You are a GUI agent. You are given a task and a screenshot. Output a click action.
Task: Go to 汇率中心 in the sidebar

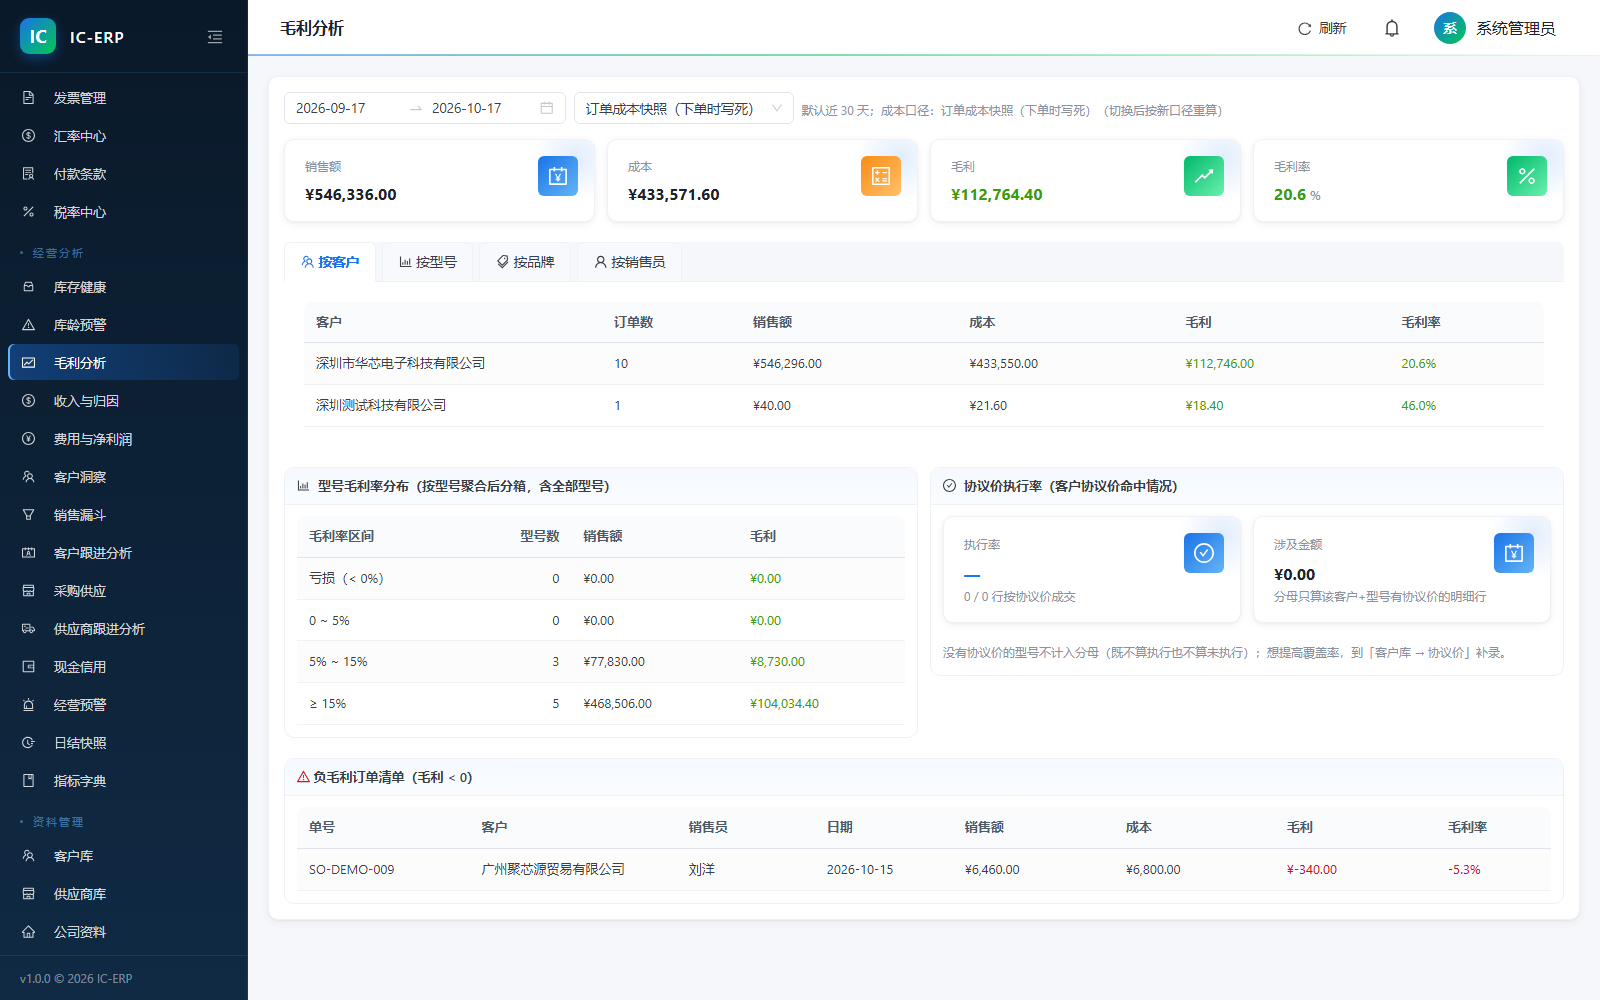(x=123, y=136)
